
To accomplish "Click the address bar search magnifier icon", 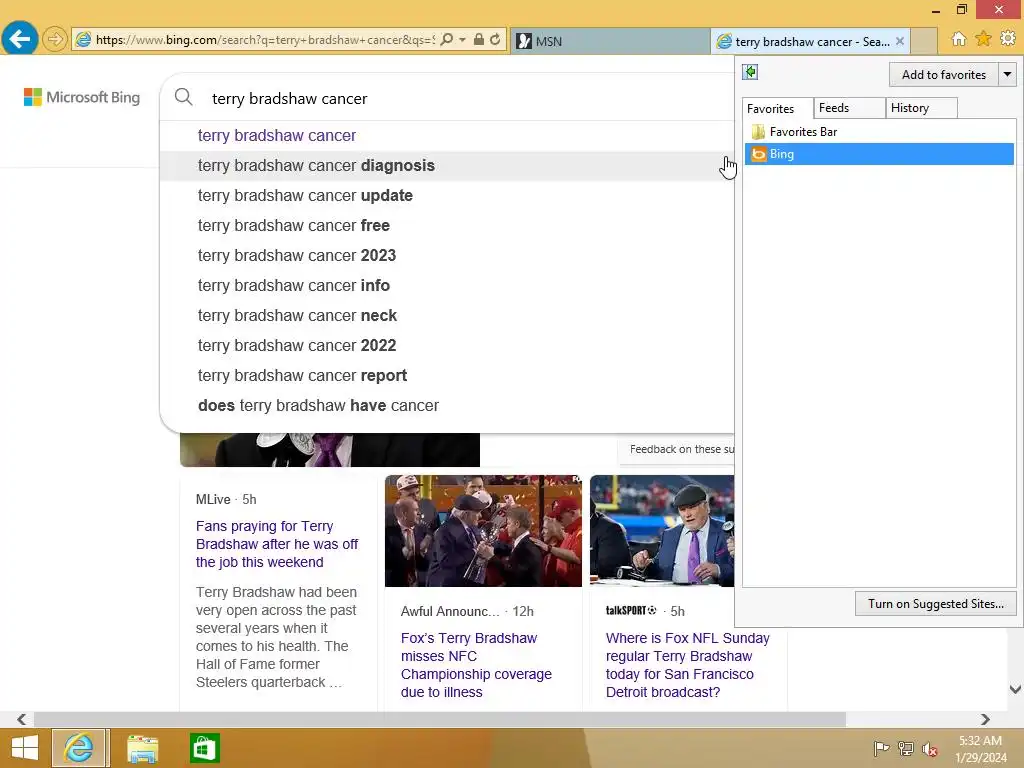I will (x=447, y=40).
